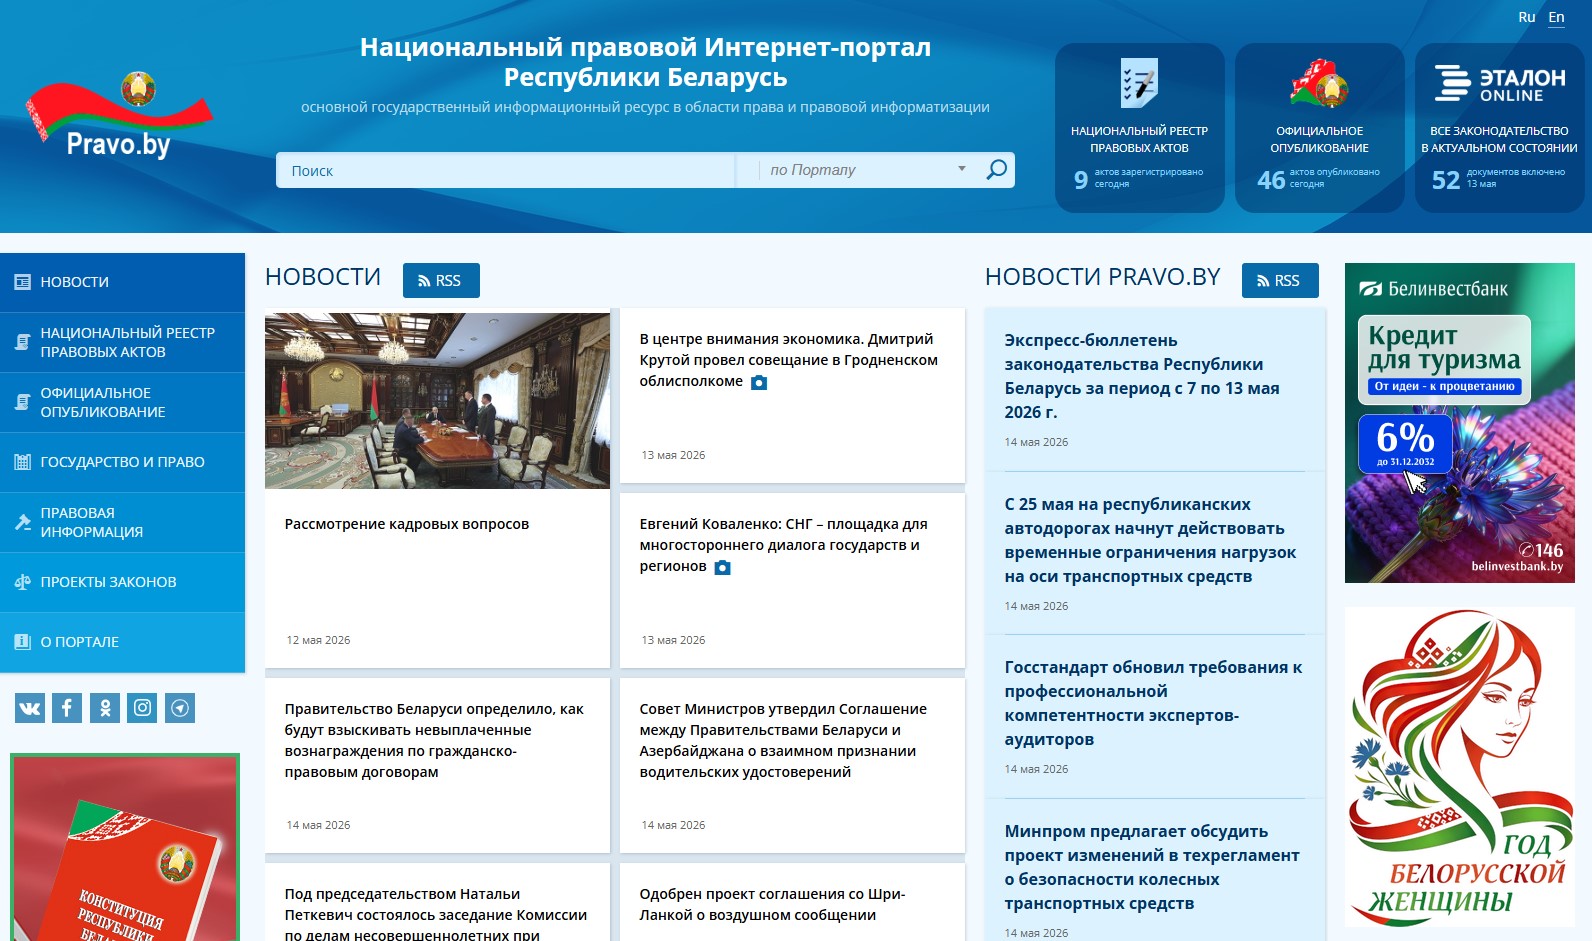1592x941 pixels.
Task: Open Facebook social page icon
Action: 67,708
